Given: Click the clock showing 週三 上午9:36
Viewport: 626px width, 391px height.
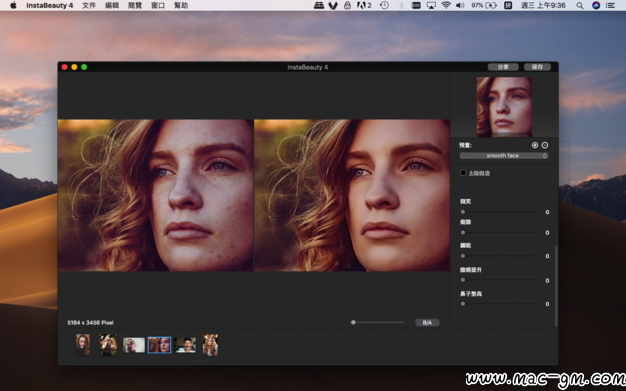Looking at the screenshot, I should coord(543,5).
